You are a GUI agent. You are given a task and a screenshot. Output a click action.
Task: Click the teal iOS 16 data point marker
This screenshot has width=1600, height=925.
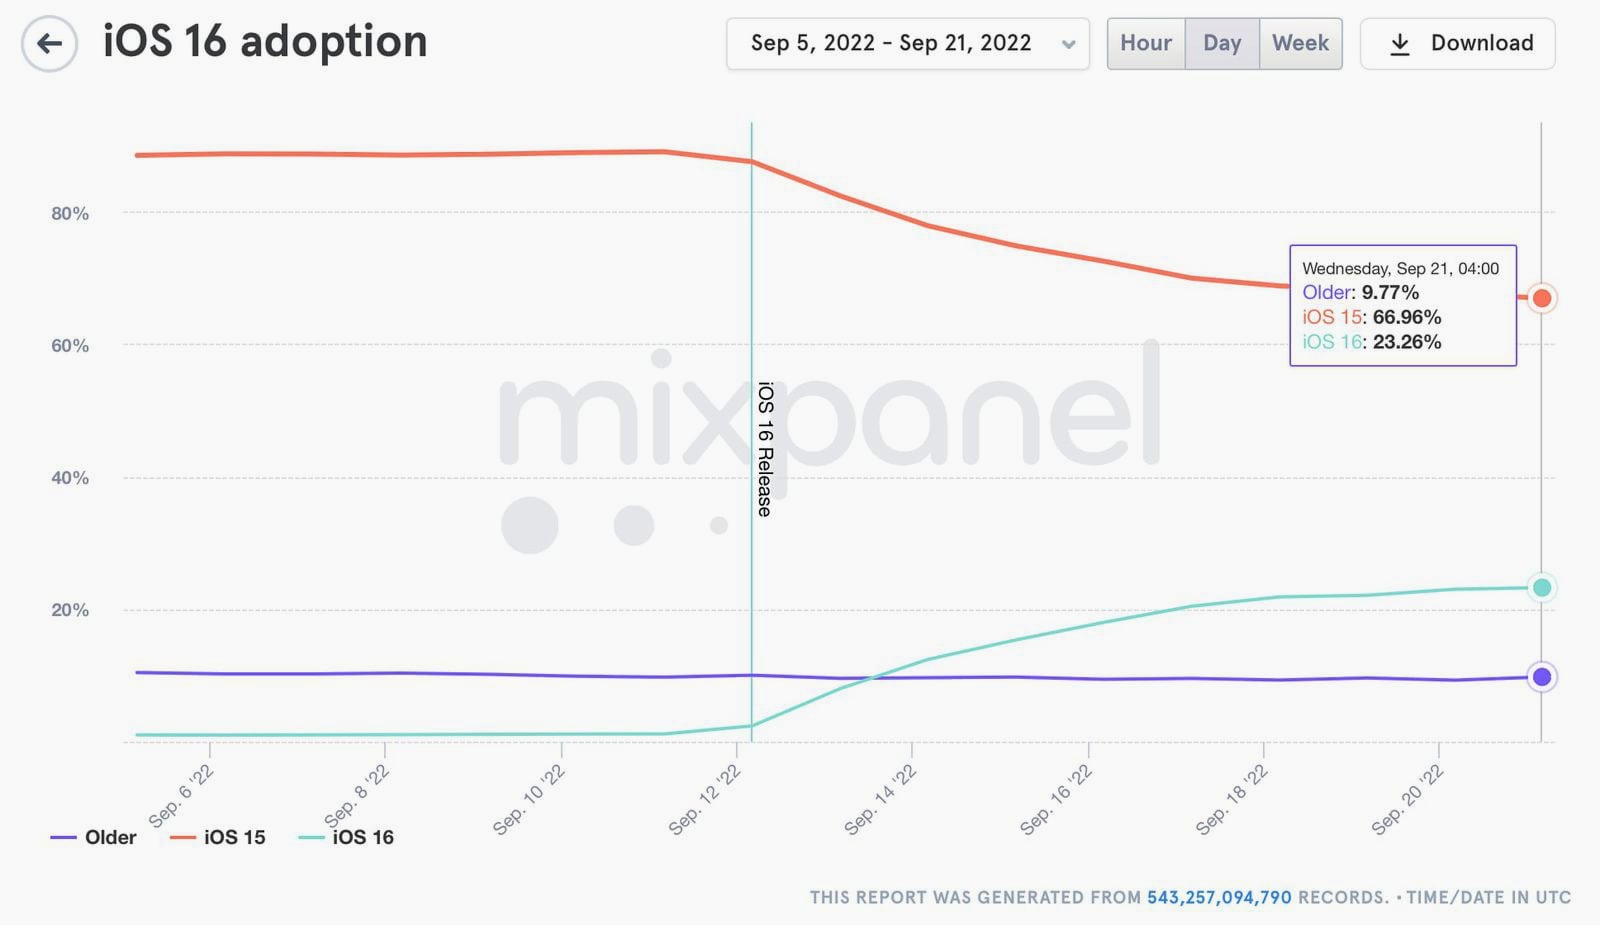(1542, 587)
